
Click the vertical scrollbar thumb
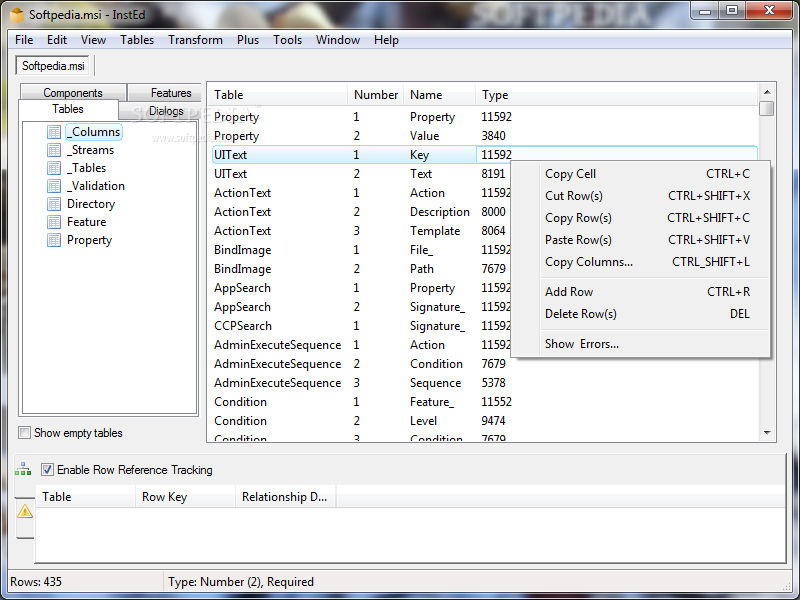[x=767, y=109]
